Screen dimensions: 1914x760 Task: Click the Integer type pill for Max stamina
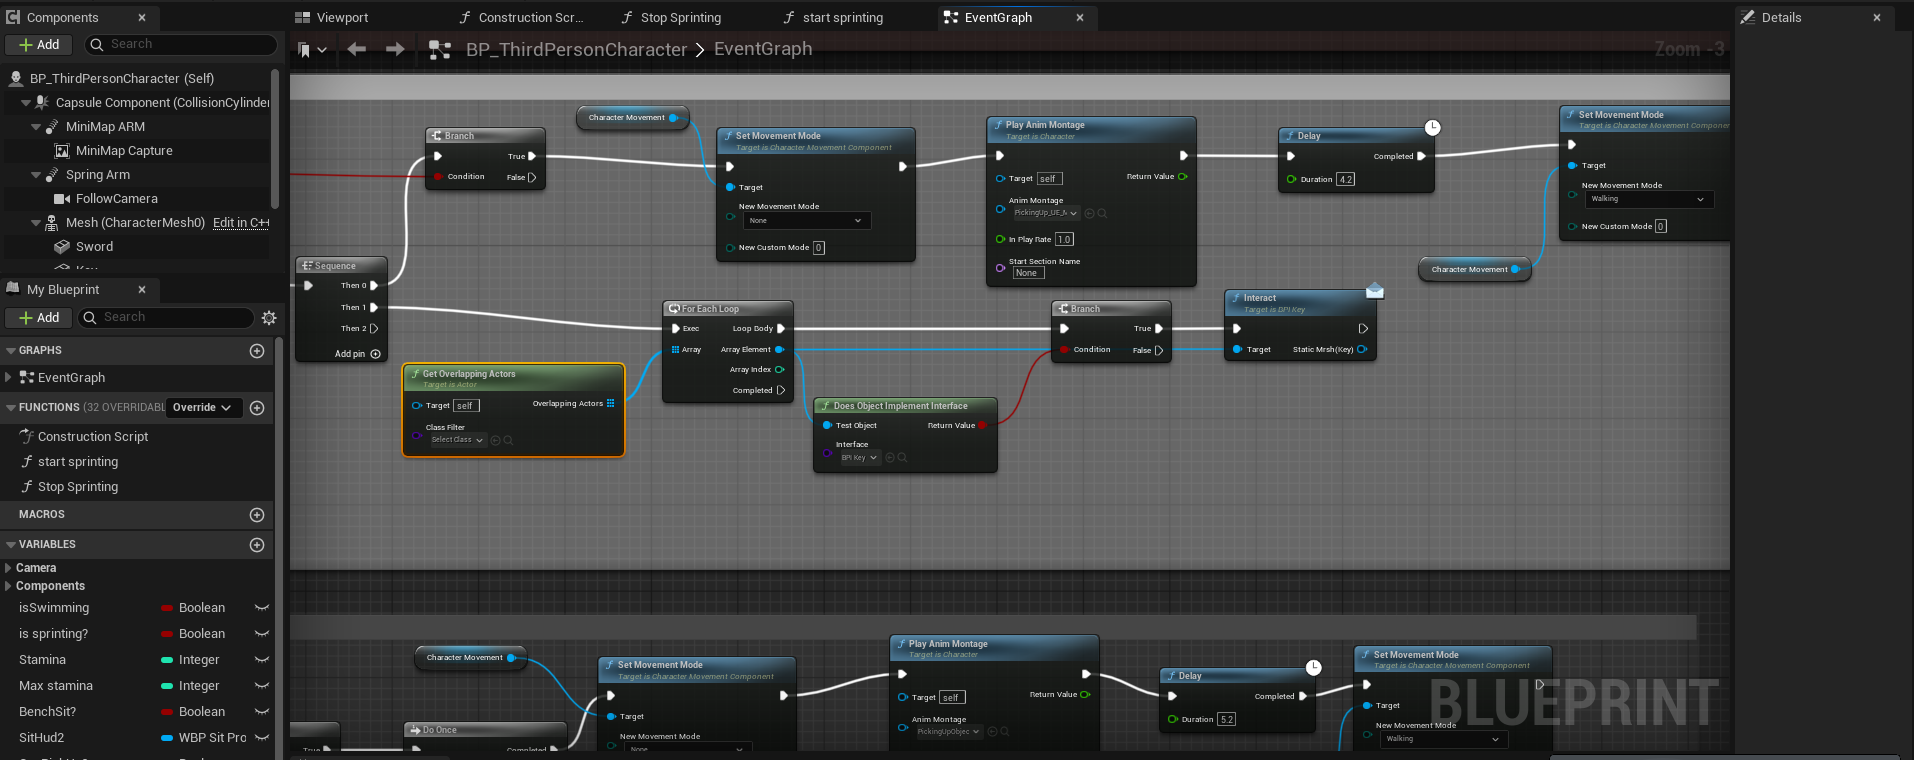point(190,686)
